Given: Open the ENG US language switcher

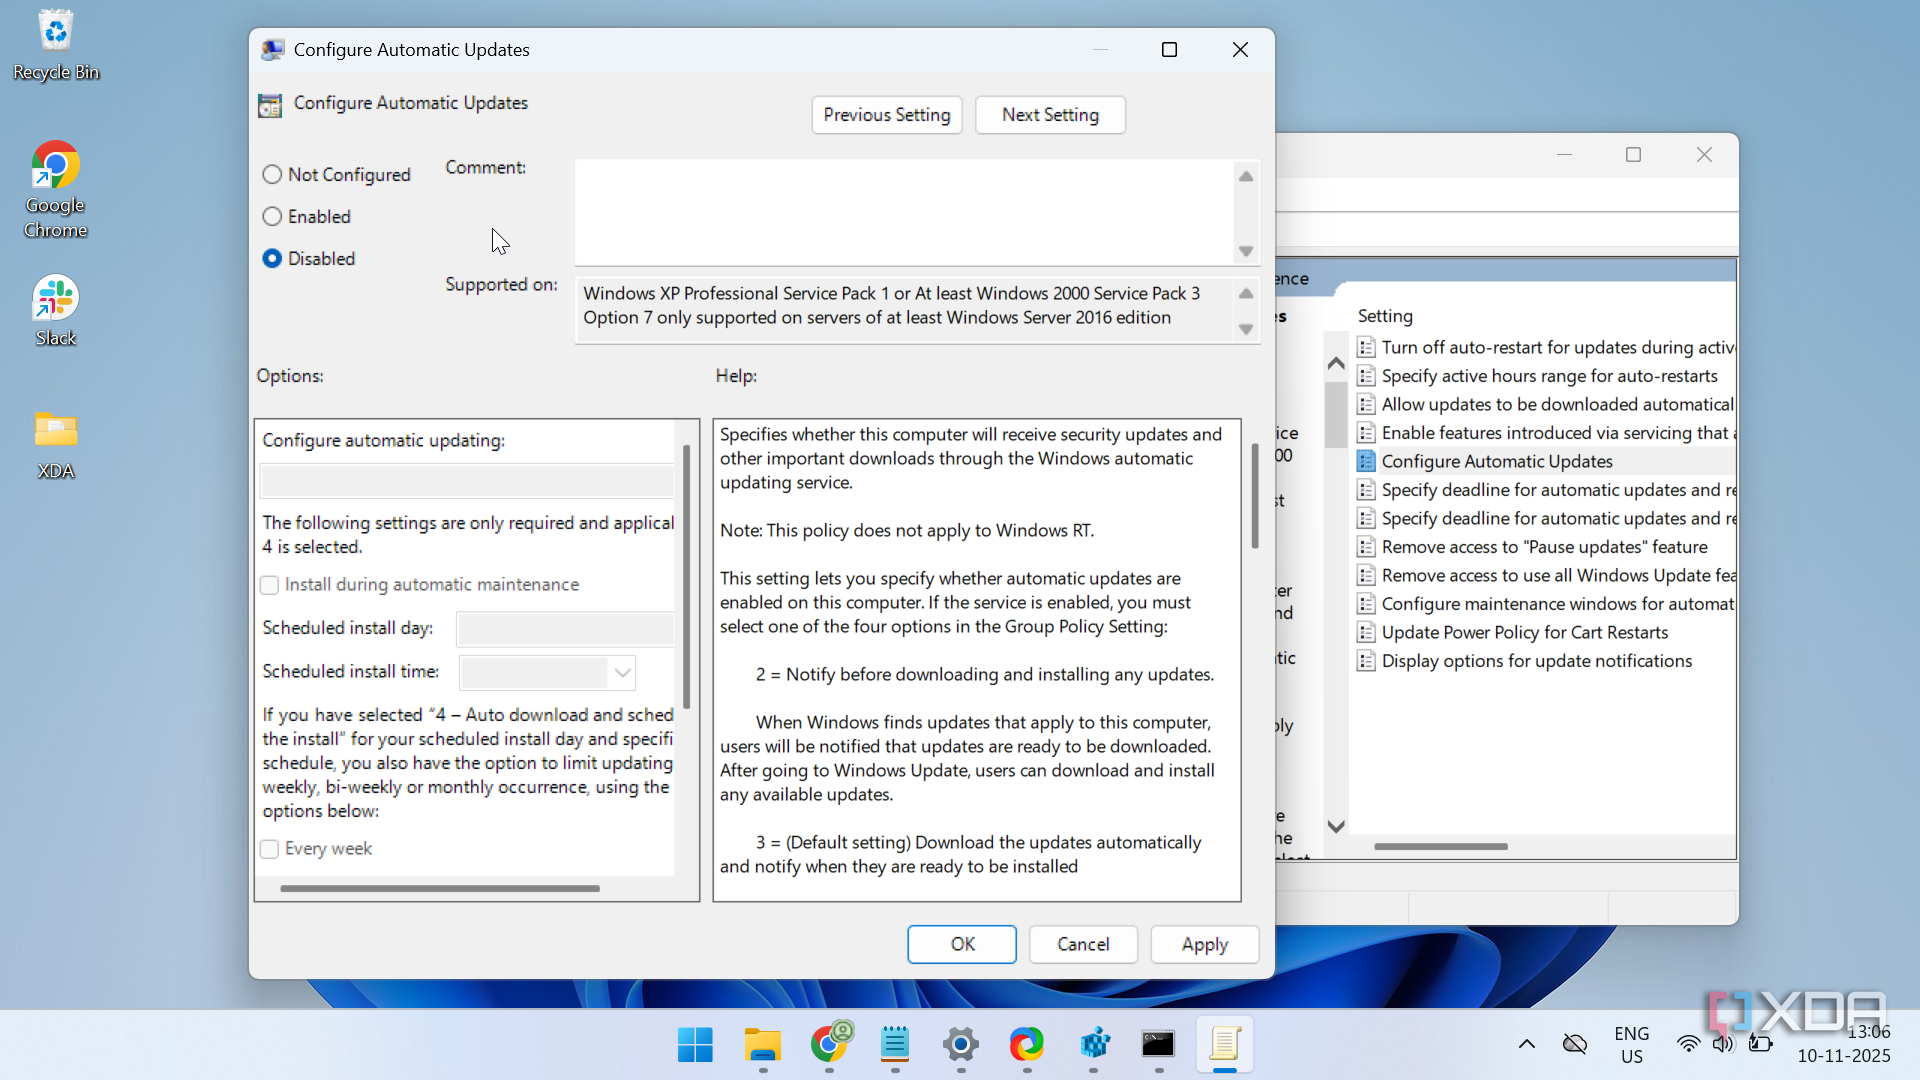Looking at the screenshot, I should (x=1632, y=1045).
